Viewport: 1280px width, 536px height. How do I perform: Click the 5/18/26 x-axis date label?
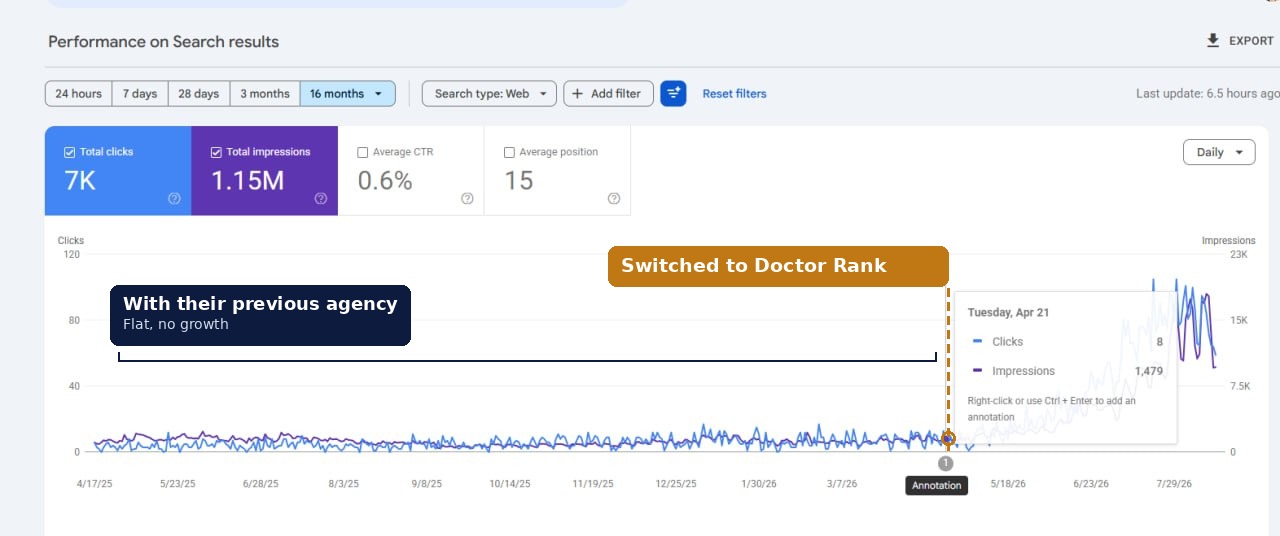[1008, 484]
